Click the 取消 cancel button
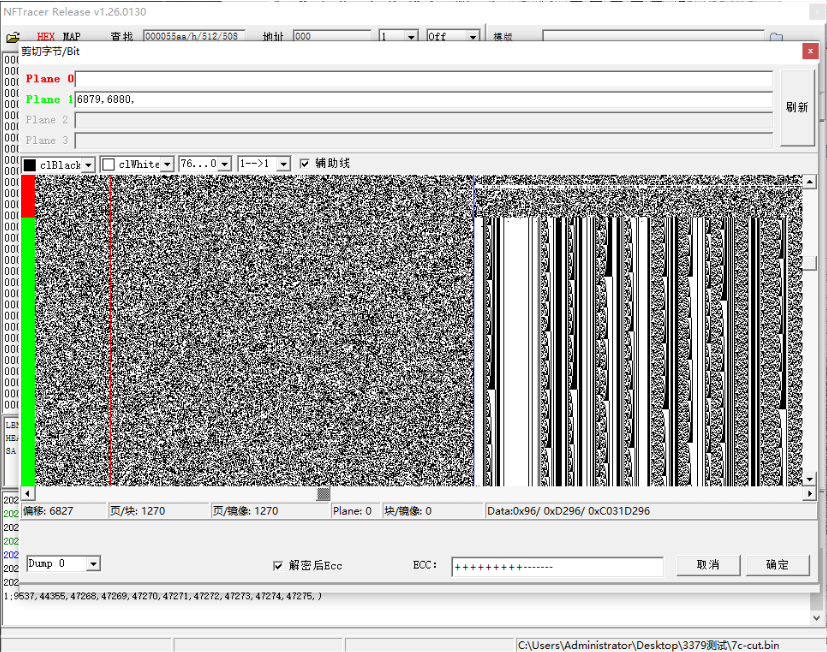 [x=708, y=565]
